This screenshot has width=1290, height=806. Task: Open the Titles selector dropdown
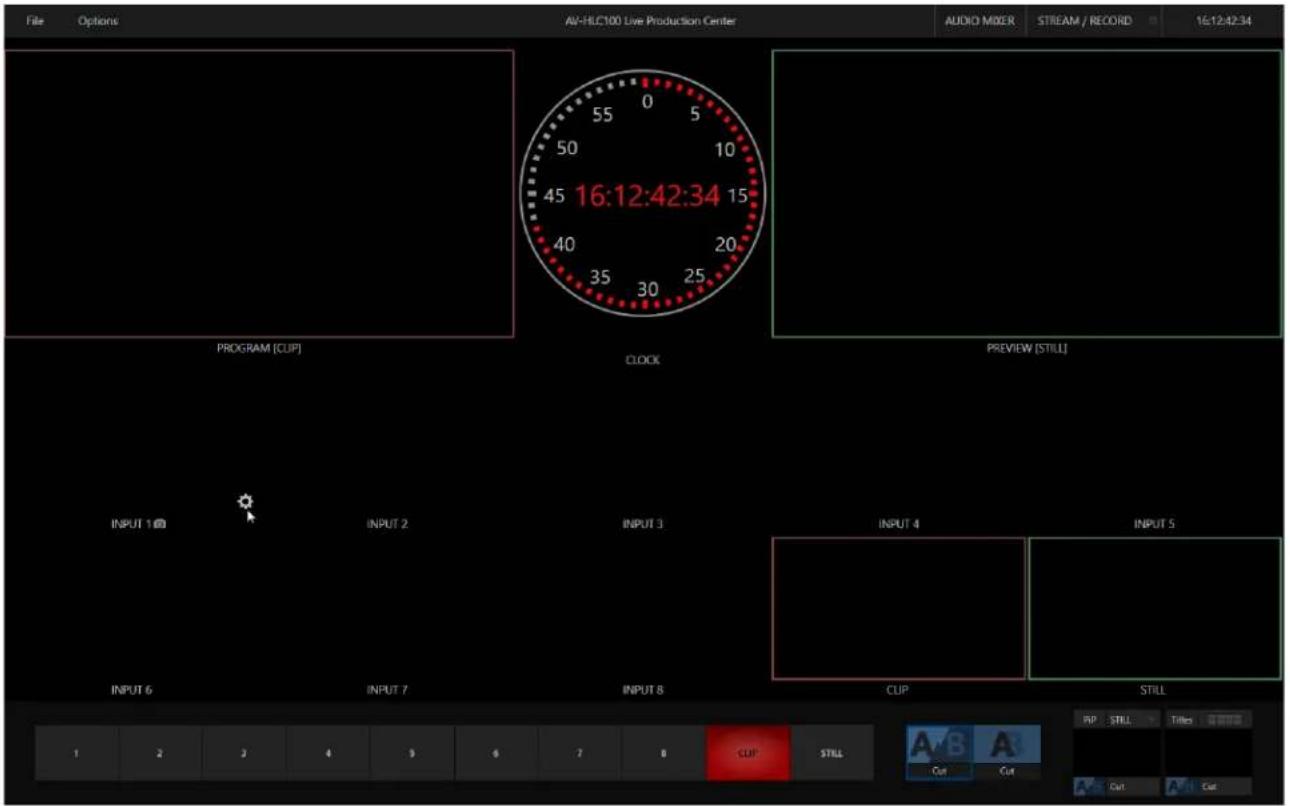coord(1224,720)
